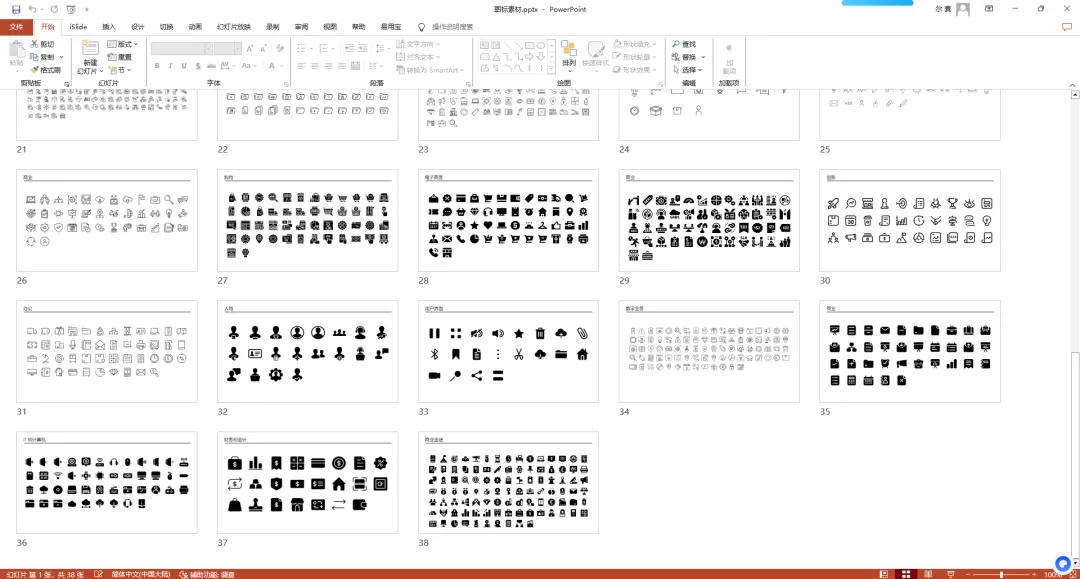Switch to the 幻灯片放映 slideshow tab
Viewport: 1080px width, 579px height.
pos(234,27)
